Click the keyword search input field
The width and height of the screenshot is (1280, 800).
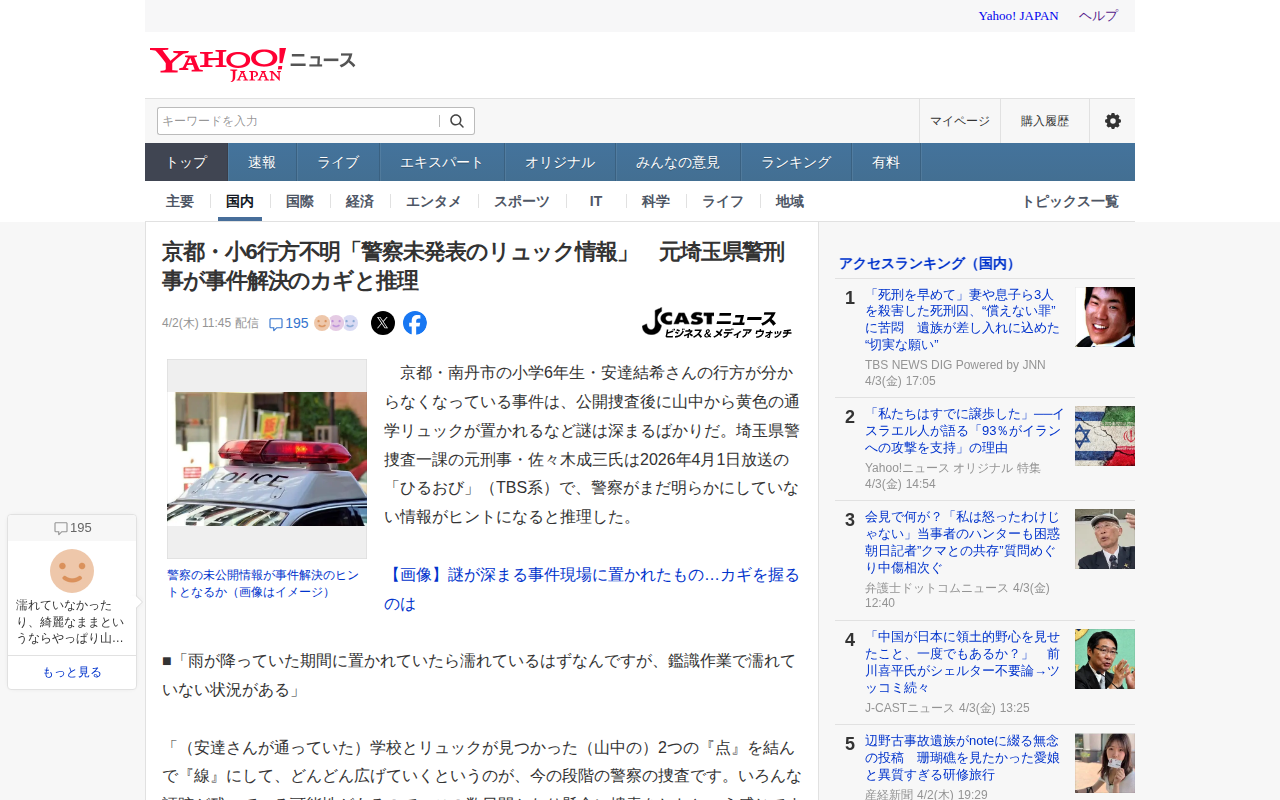(x=299, y=121)
